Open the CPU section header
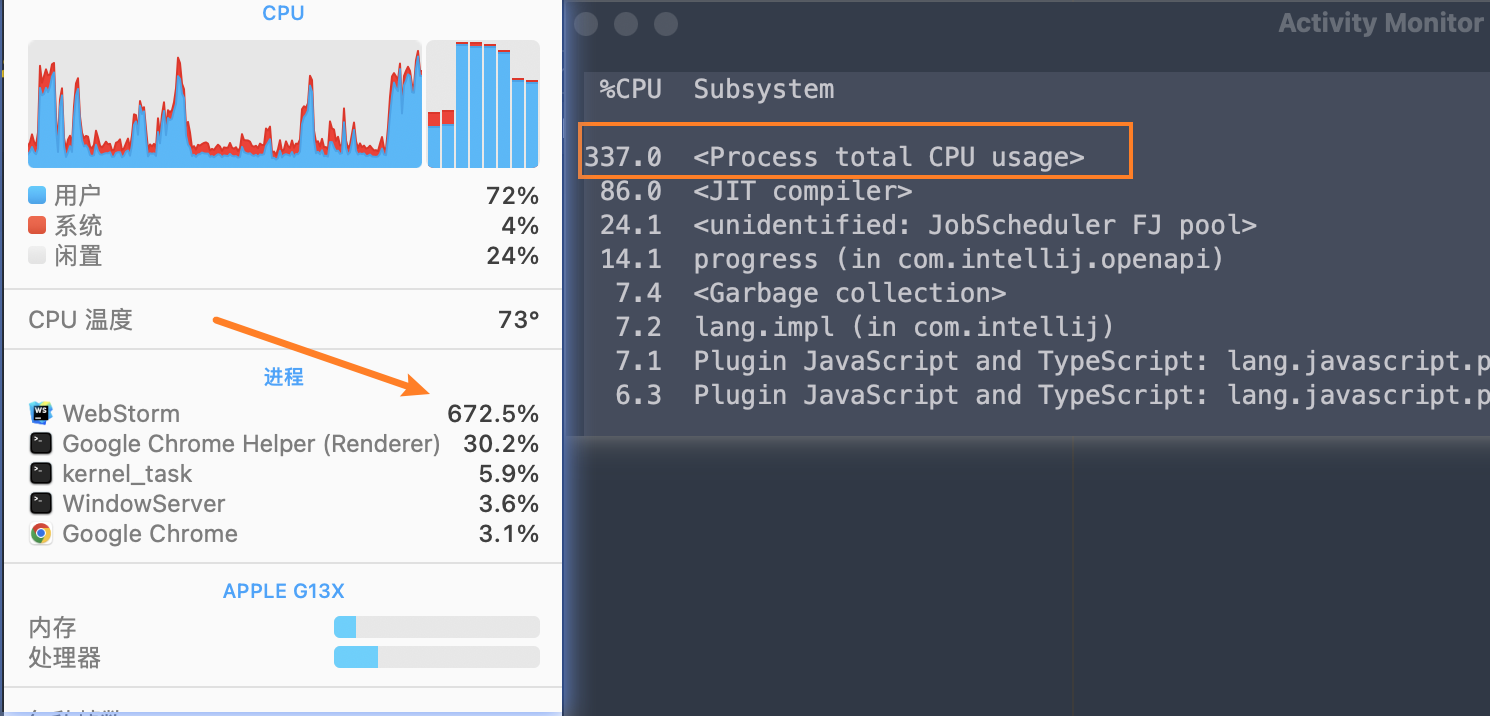 click(x=283, y=13)
